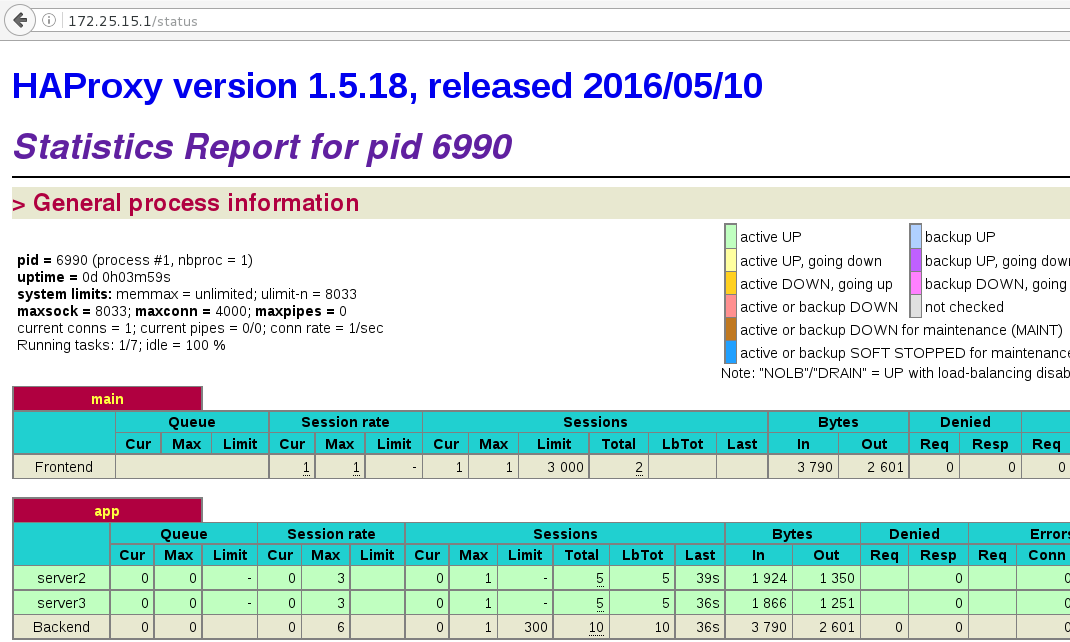Select server2 Bytes In value 1 924

[x=769, y=579]
